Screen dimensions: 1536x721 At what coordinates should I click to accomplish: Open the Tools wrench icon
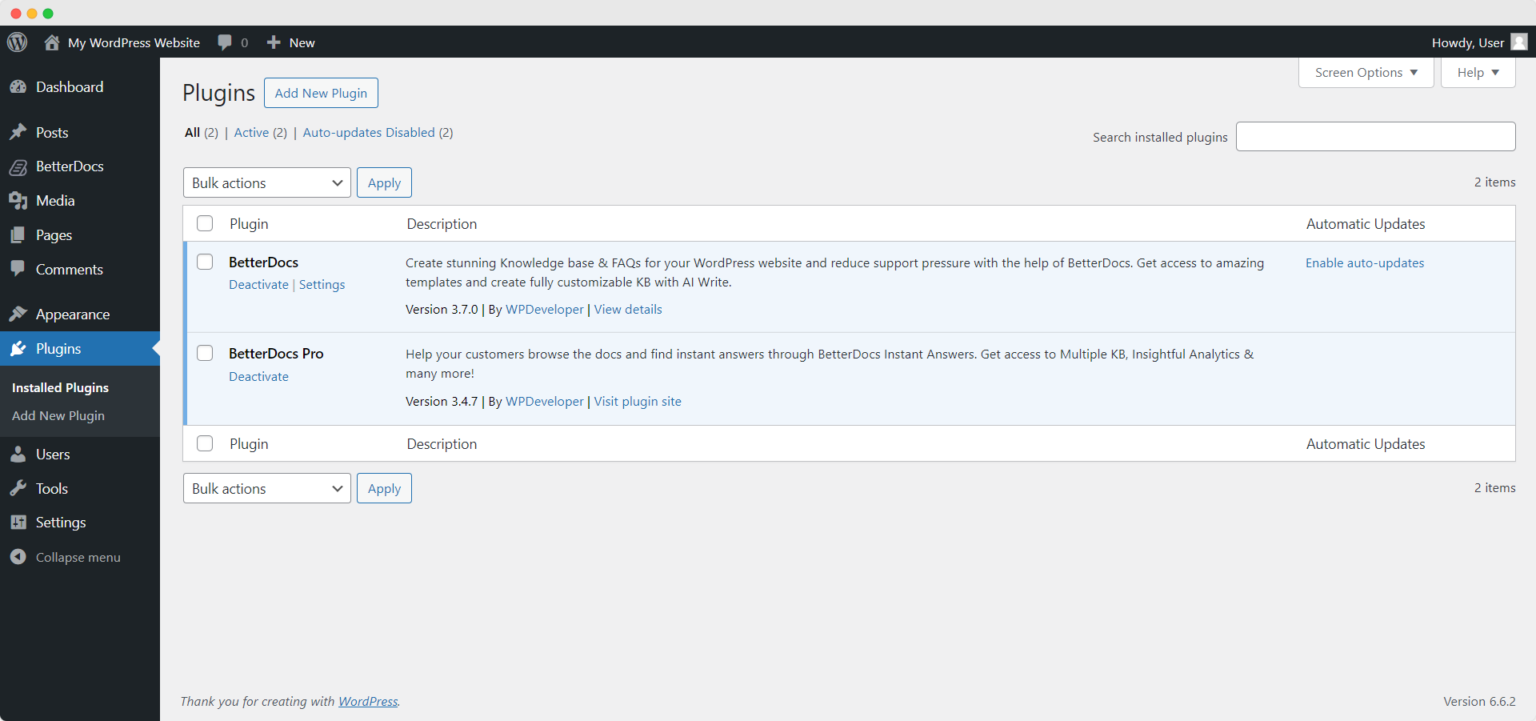tap(19, 488)
